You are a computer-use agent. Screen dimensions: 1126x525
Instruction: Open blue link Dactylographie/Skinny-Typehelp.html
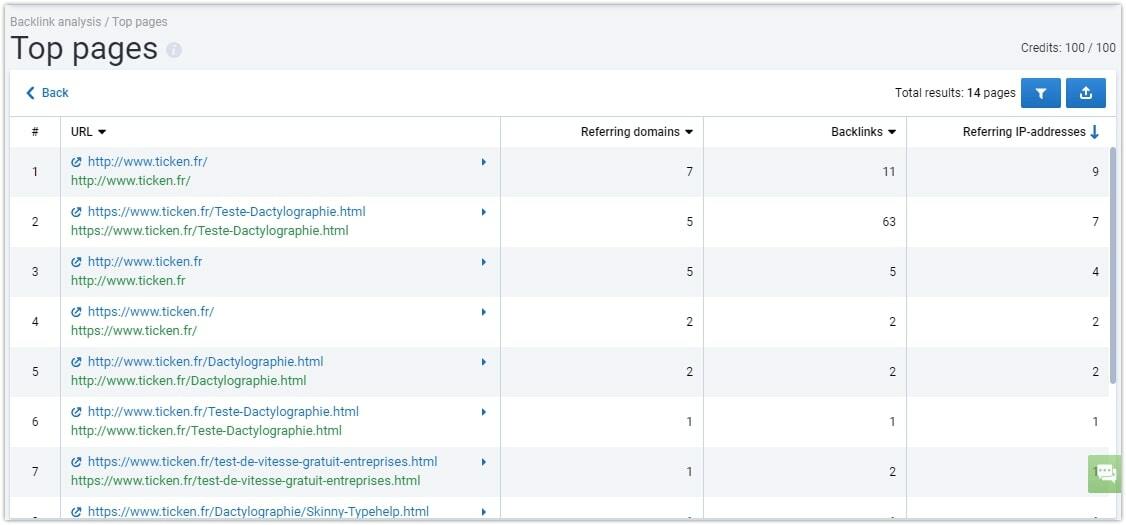[x=258, y=512]
